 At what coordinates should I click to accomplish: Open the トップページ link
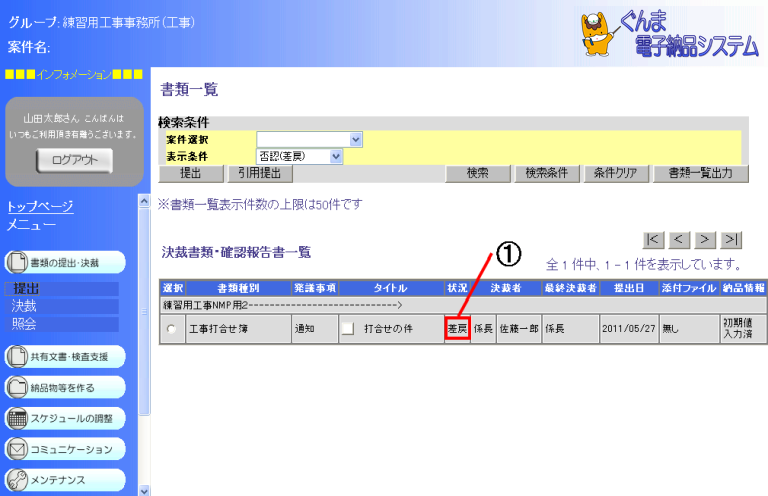(40, 206)
